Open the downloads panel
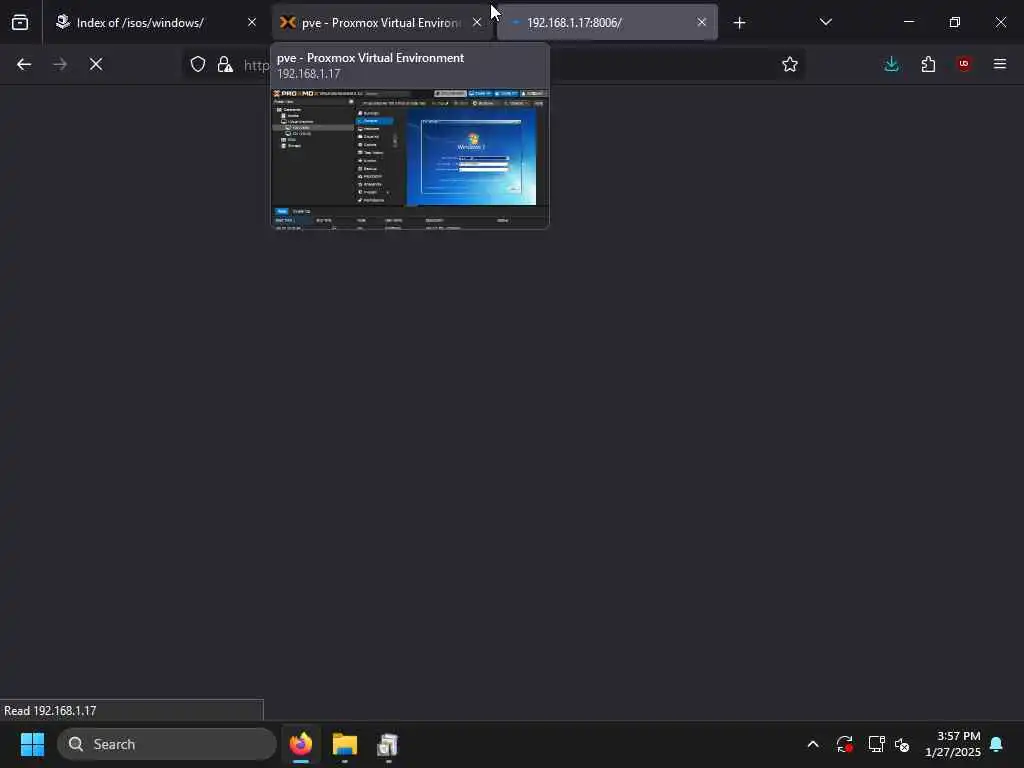This screenshot has width=1024, height=768. click(x=891, y=64)
